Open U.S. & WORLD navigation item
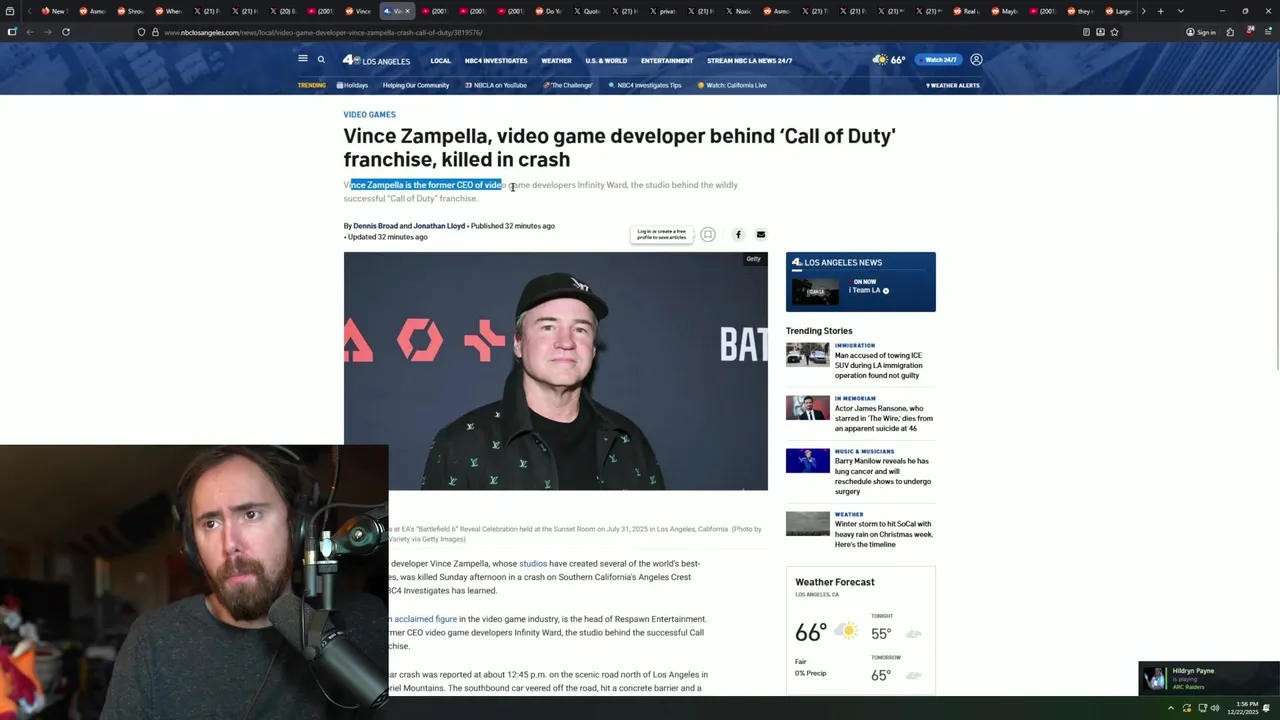 coord(606,60)
